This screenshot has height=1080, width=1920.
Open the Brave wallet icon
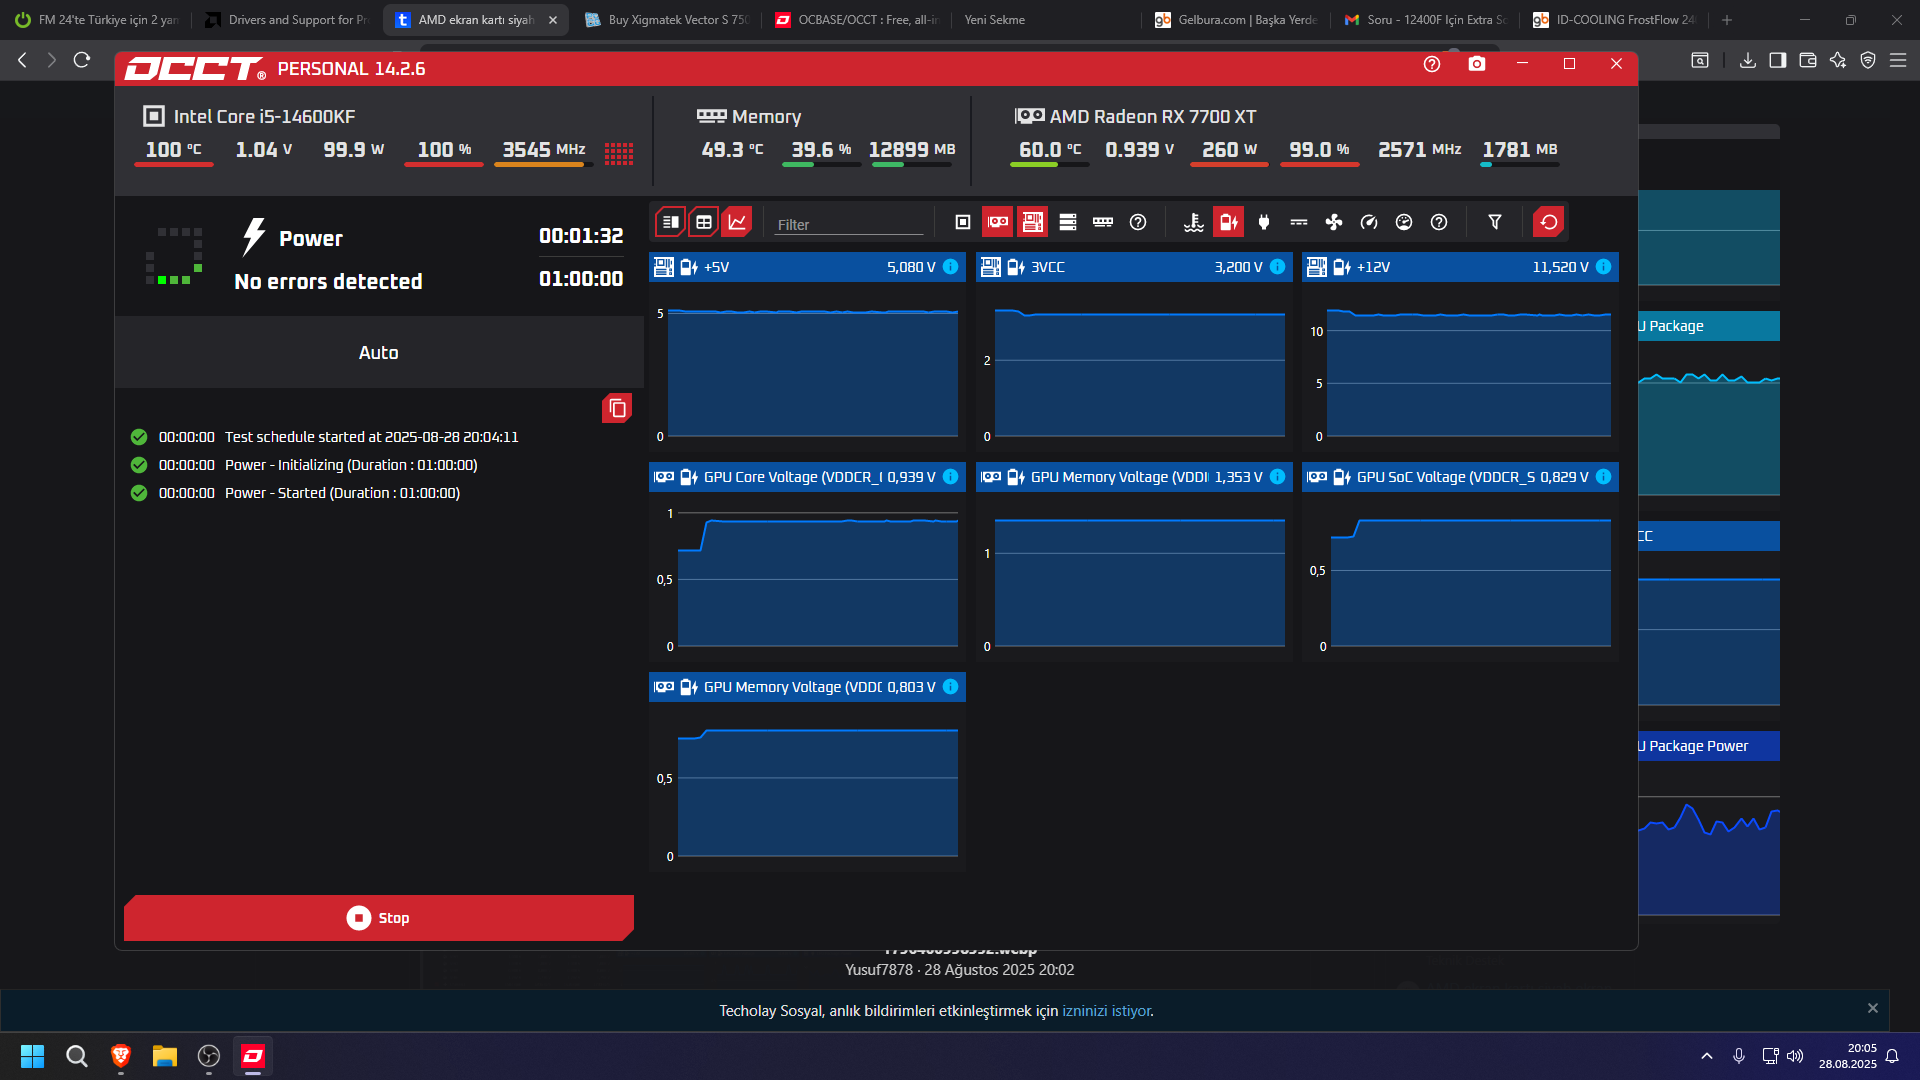tap(1808, 60)
